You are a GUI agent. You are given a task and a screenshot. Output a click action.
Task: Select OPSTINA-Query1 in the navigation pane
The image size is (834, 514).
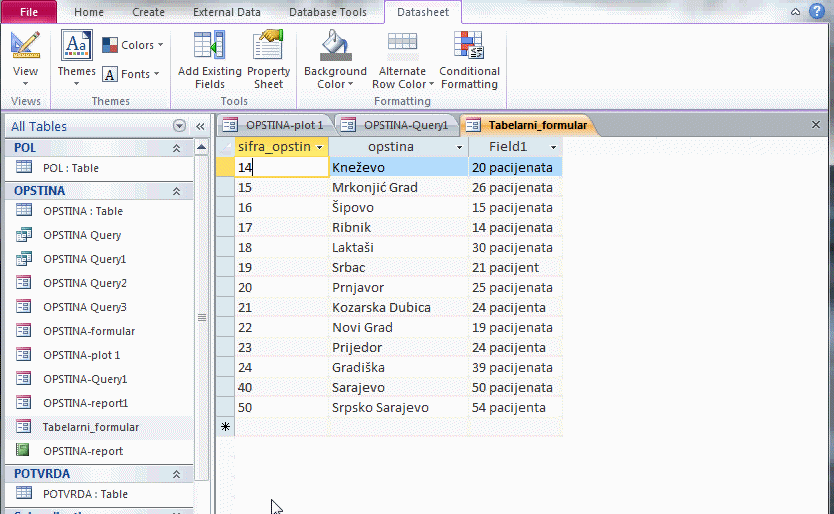coord(99,379)
